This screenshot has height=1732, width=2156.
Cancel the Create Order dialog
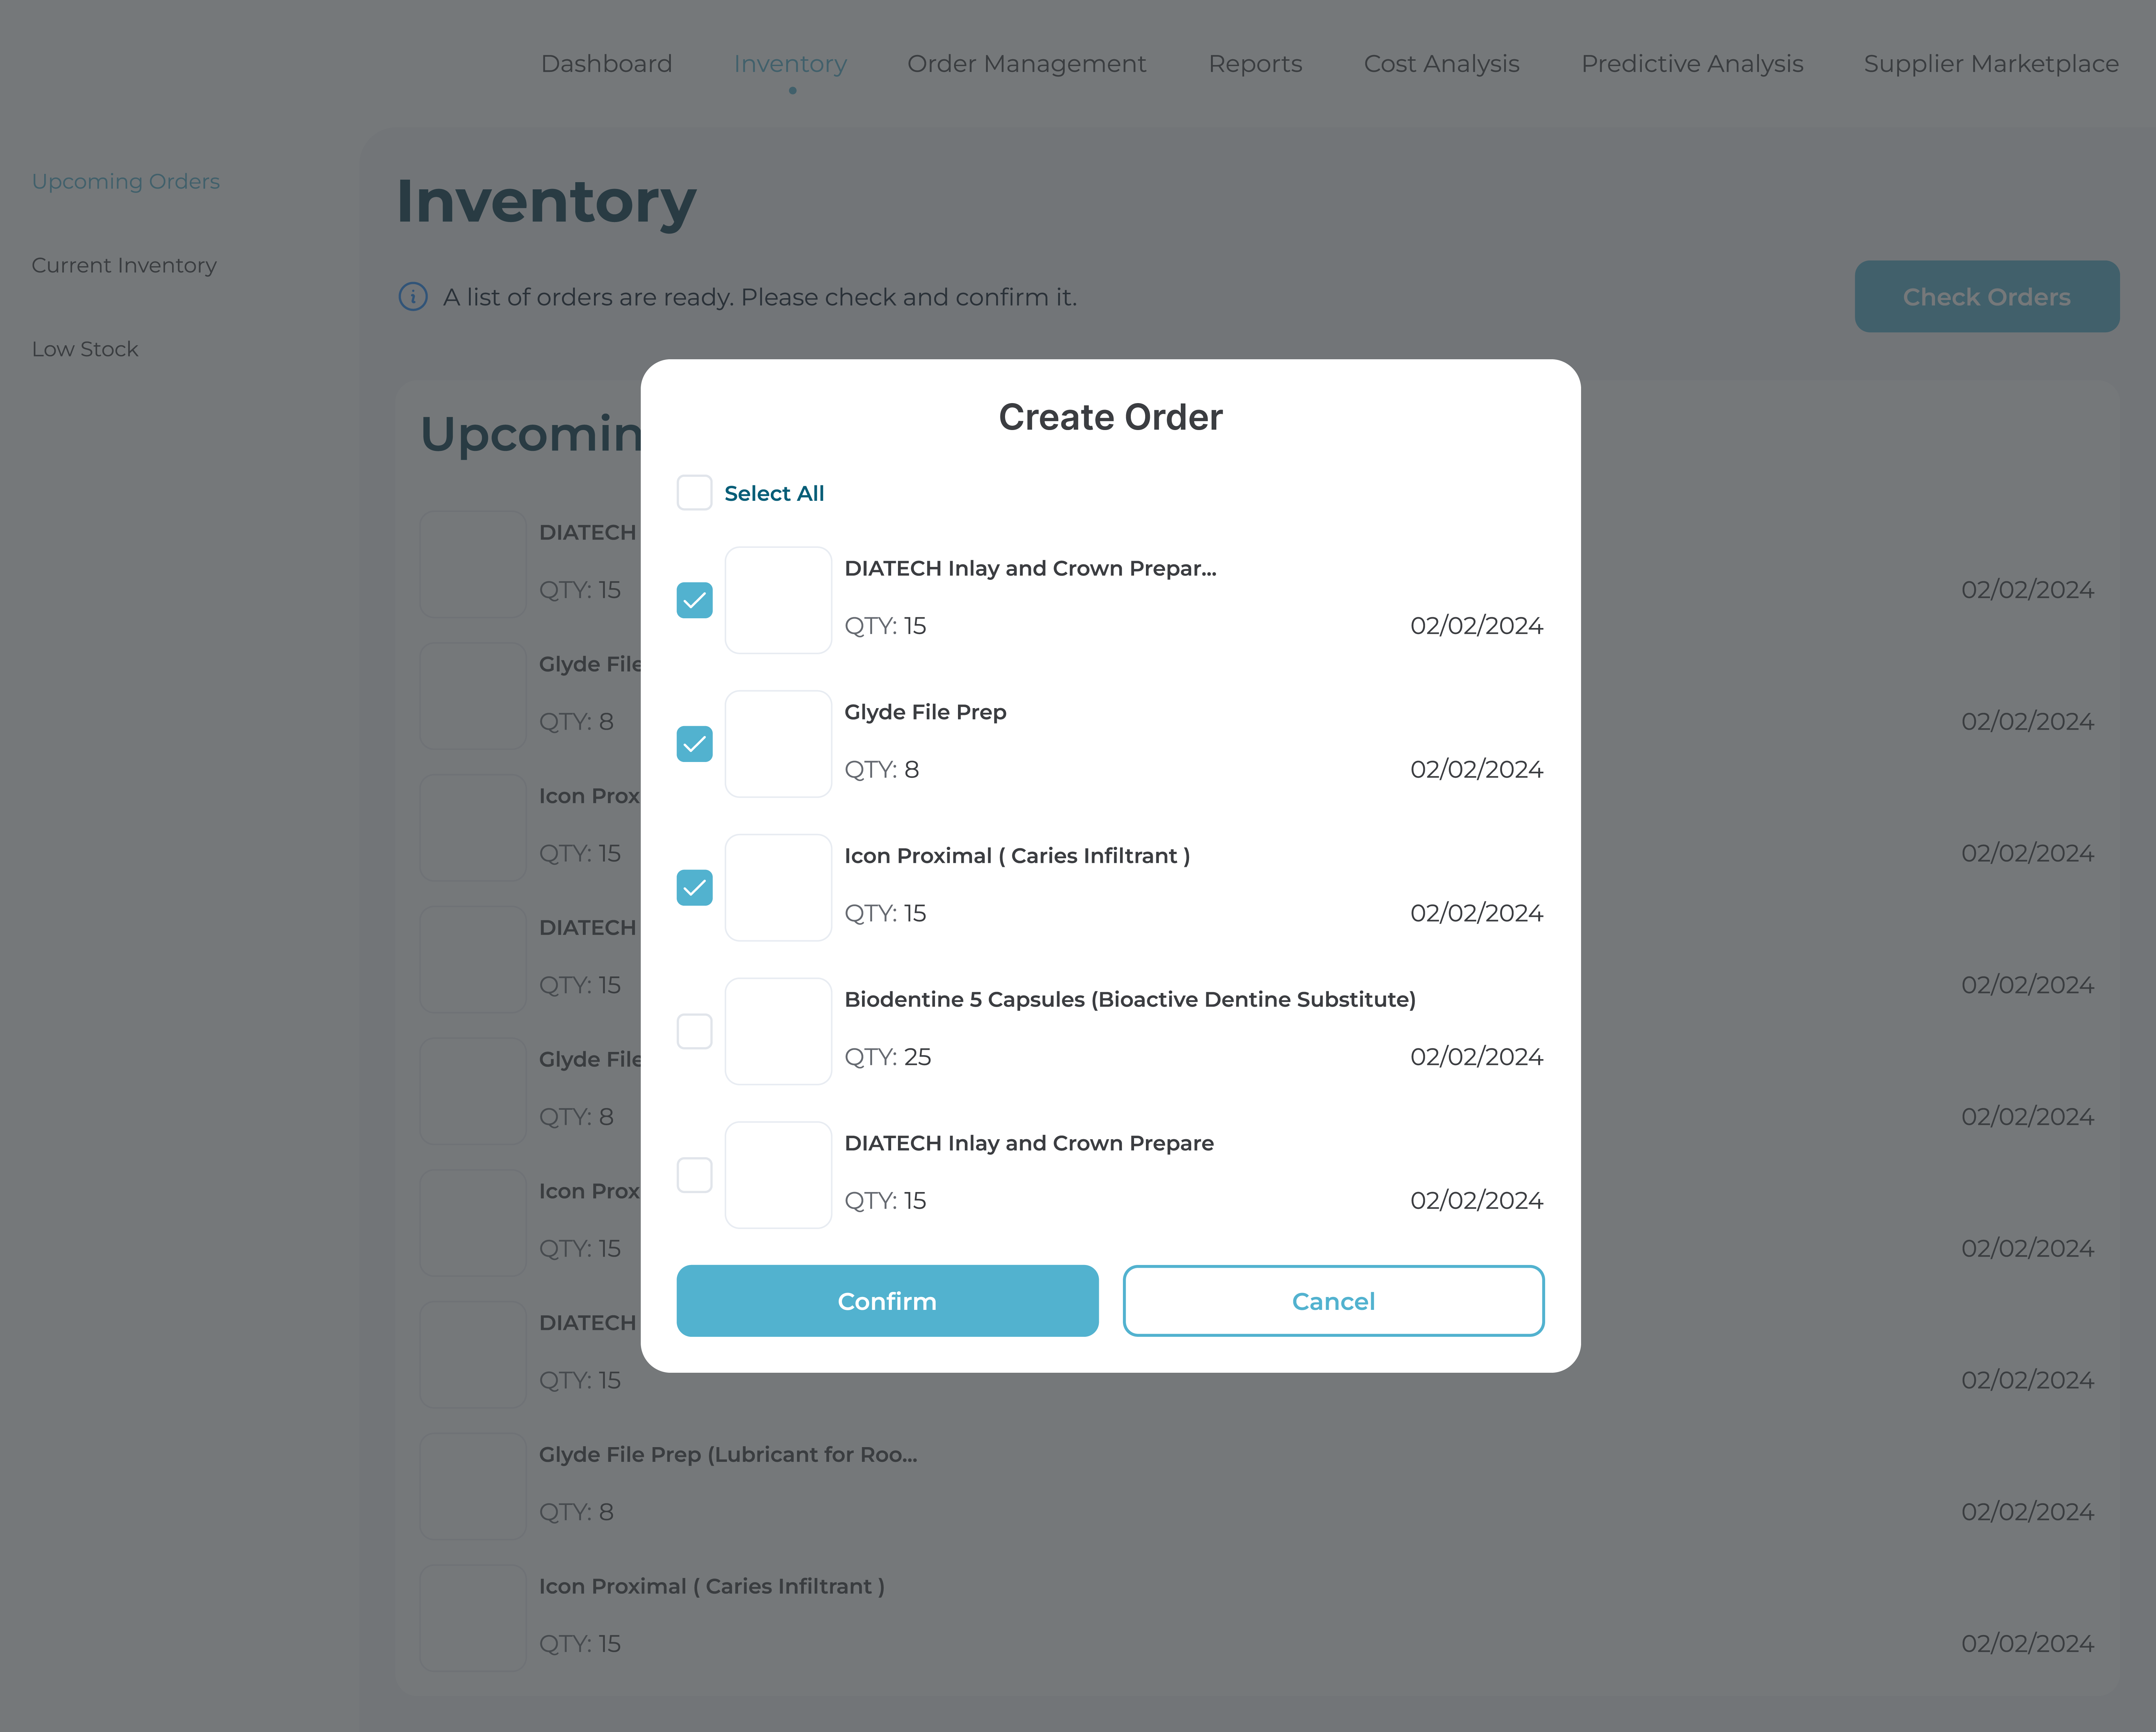(x=1333, y=1301)
